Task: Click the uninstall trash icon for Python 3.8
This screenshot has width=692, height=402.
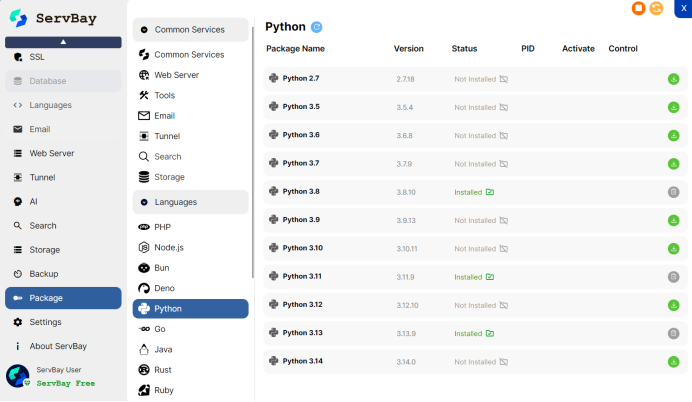Action: pos(673,192)
